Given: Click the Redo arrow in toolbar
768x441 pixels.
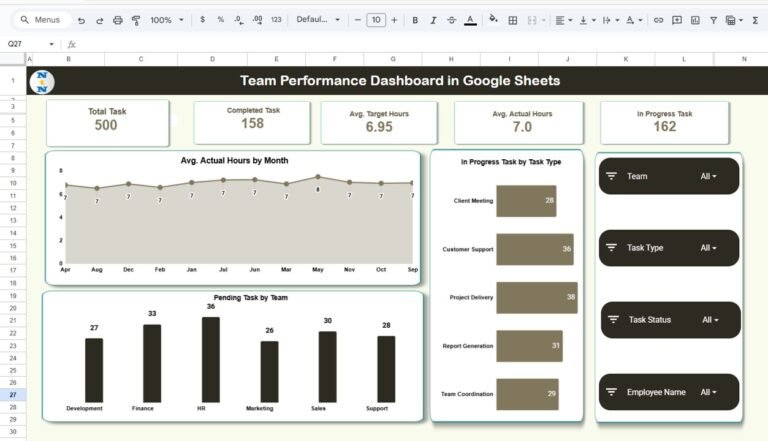Looking at the screenshot, I should pyautogui.click(x=99, y=20).
